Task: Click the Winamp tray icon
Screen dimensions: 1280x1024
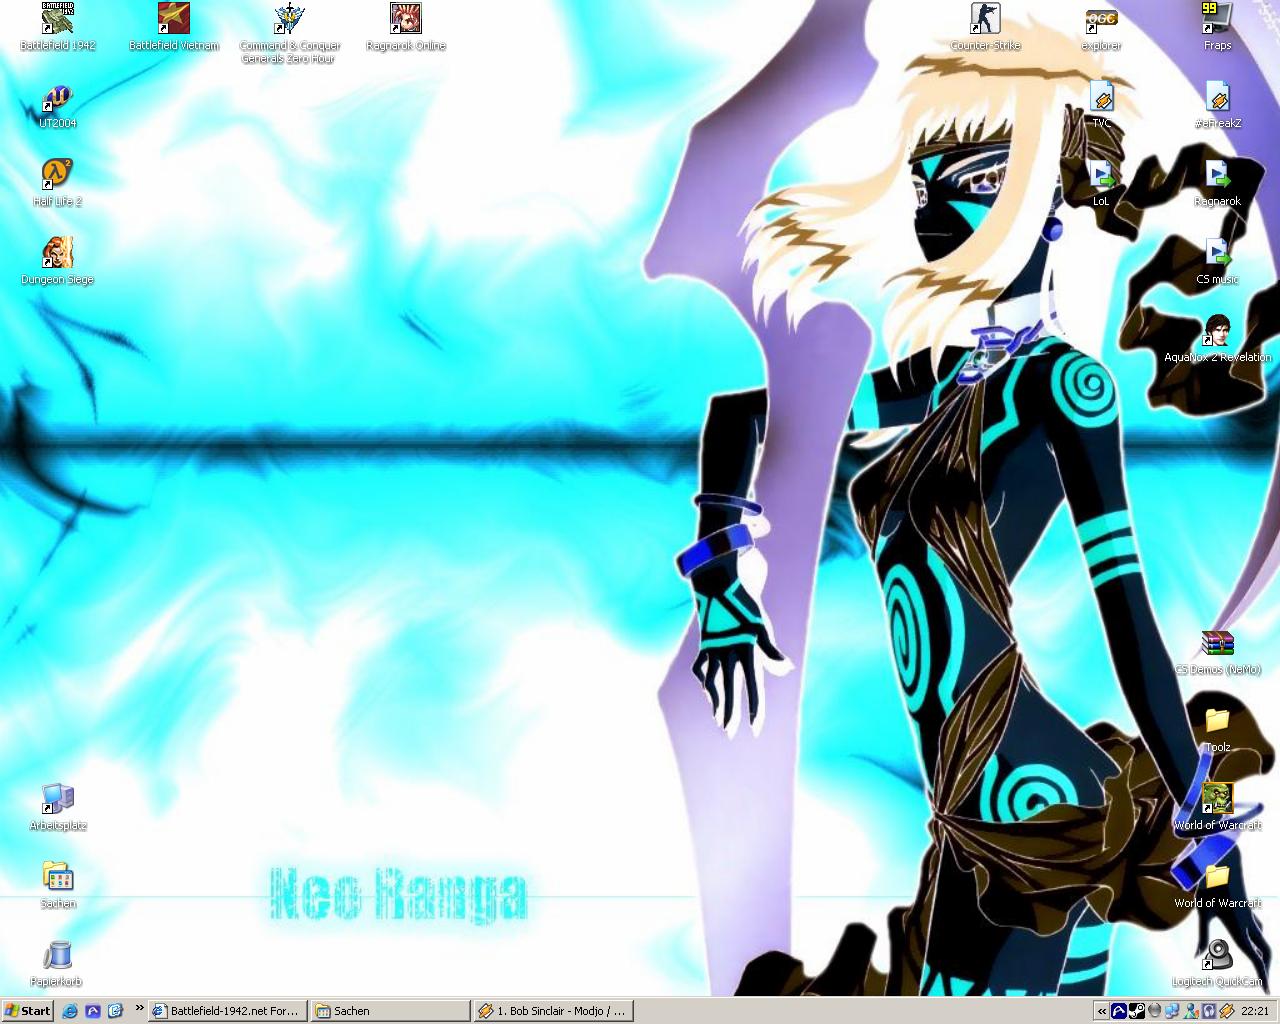Action: click(1226, 1011)
